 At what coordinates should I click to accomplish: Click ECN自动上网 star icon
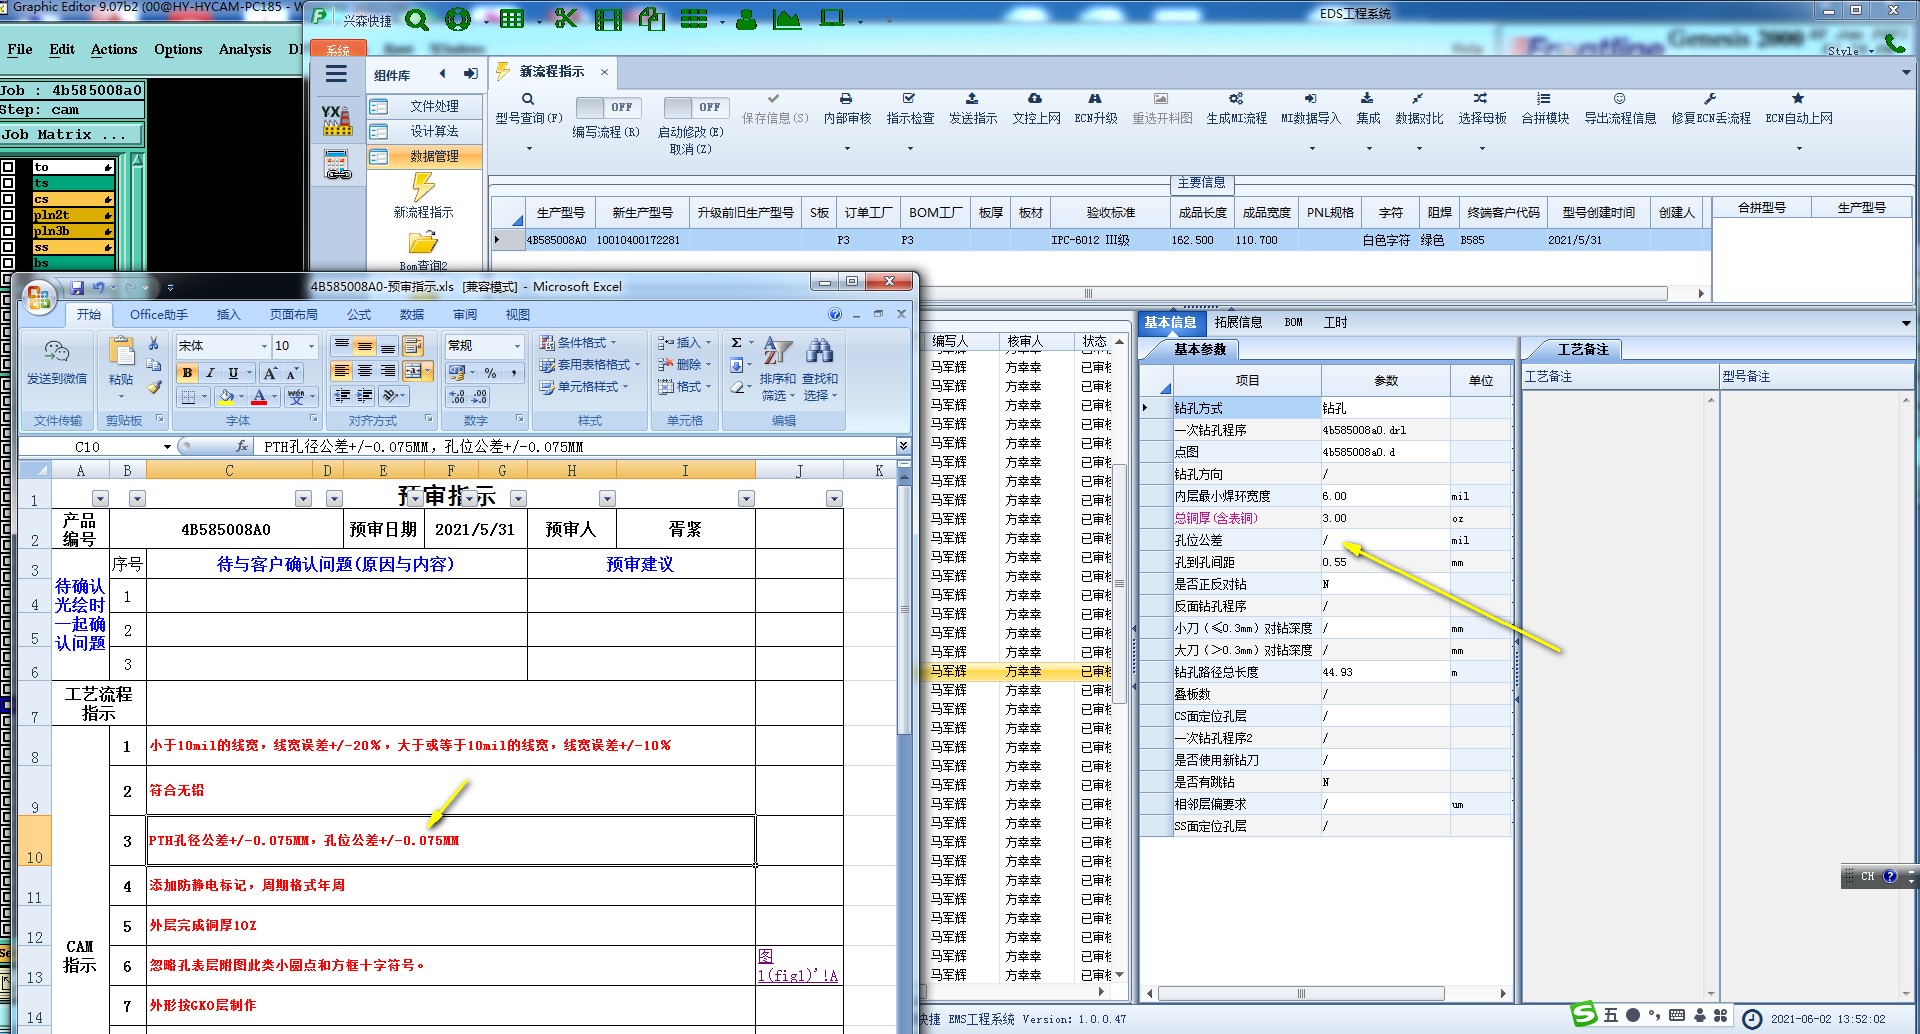[1798, 99]
